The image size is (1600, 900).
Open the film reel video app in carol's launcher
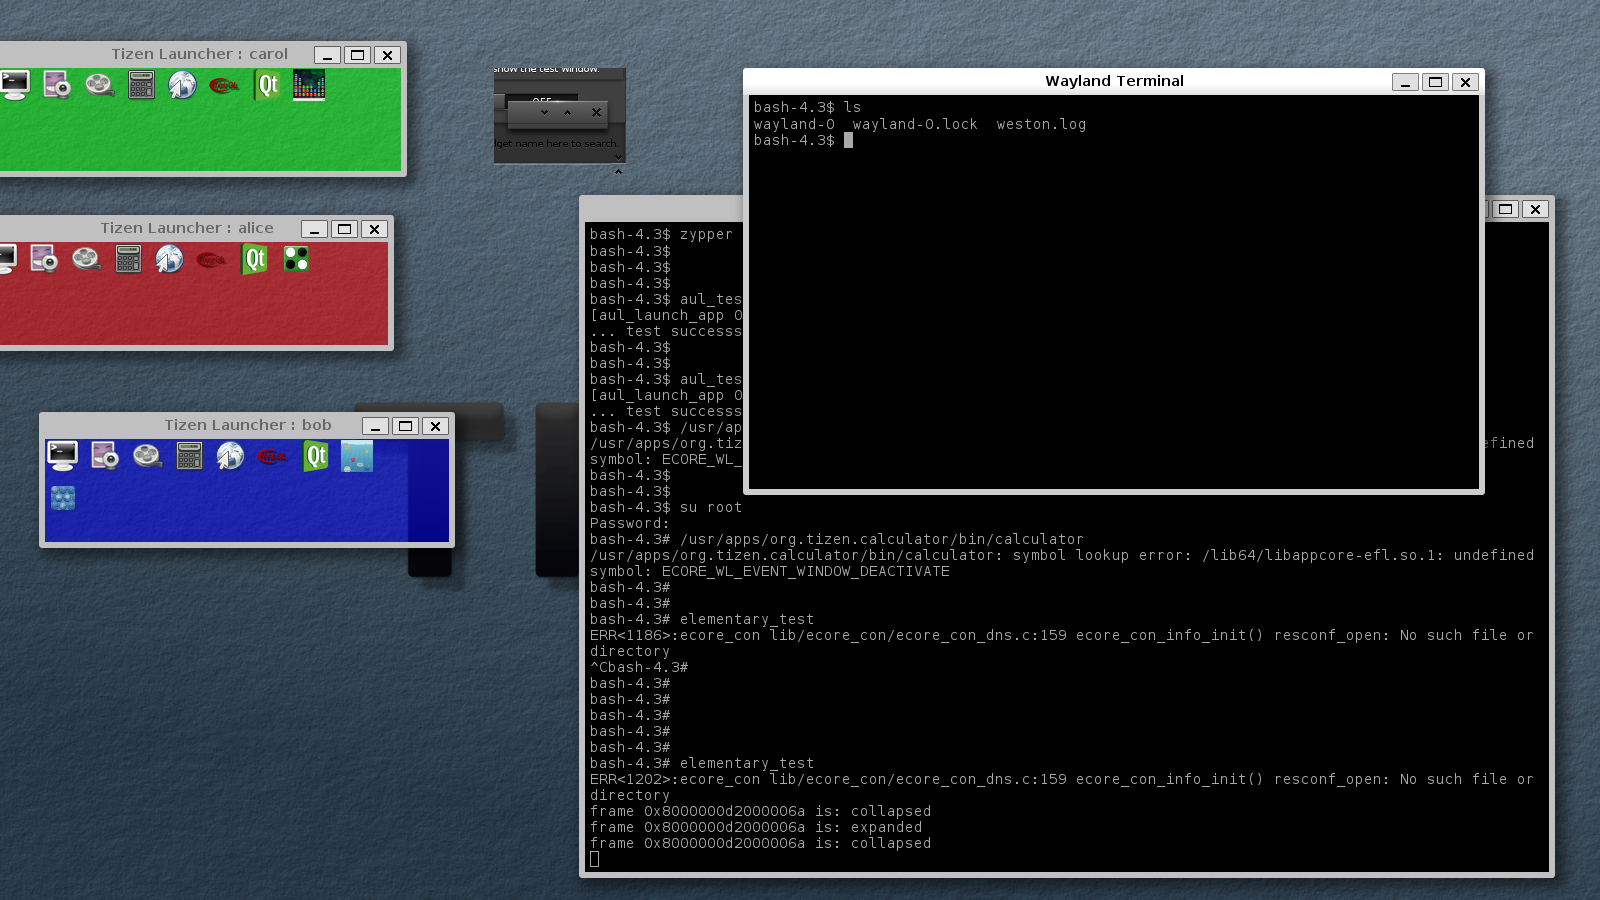99,85
